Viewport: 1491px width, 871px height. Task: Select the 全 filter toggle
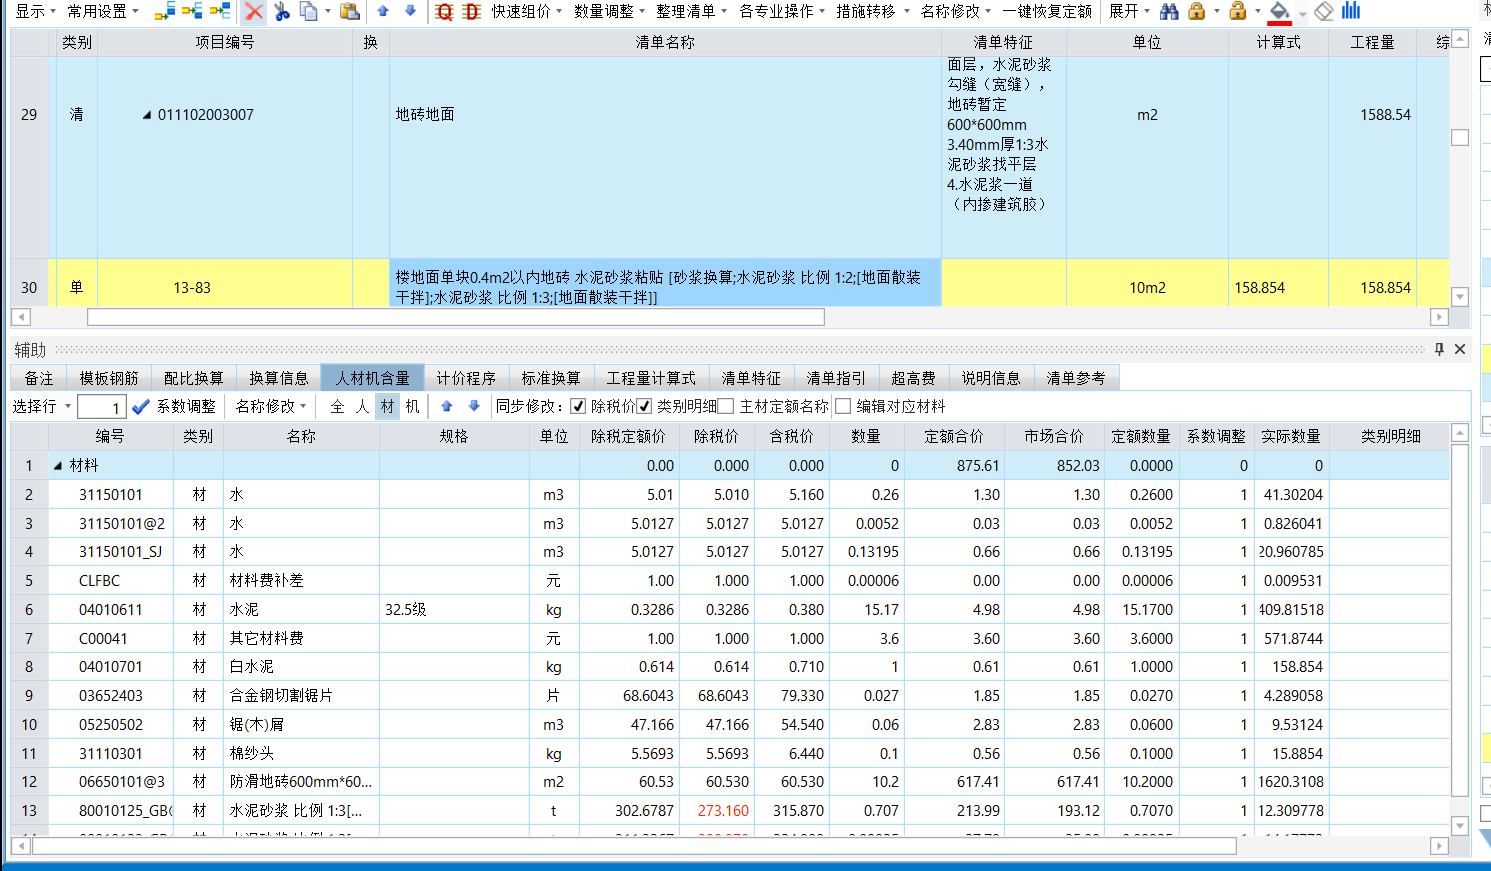coord(337,406)
